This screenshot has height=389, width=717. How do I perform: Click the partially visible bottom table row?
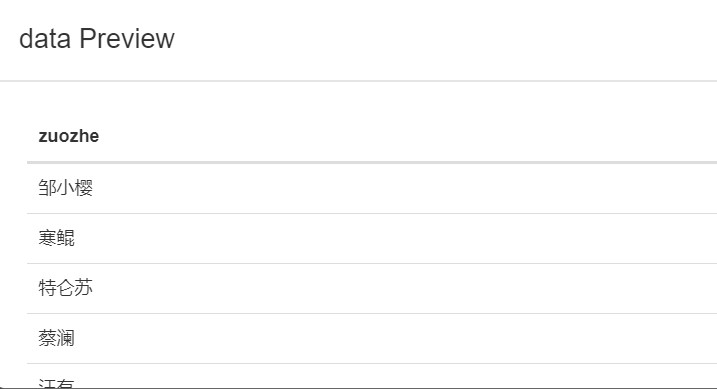click(x=372, y=376)
